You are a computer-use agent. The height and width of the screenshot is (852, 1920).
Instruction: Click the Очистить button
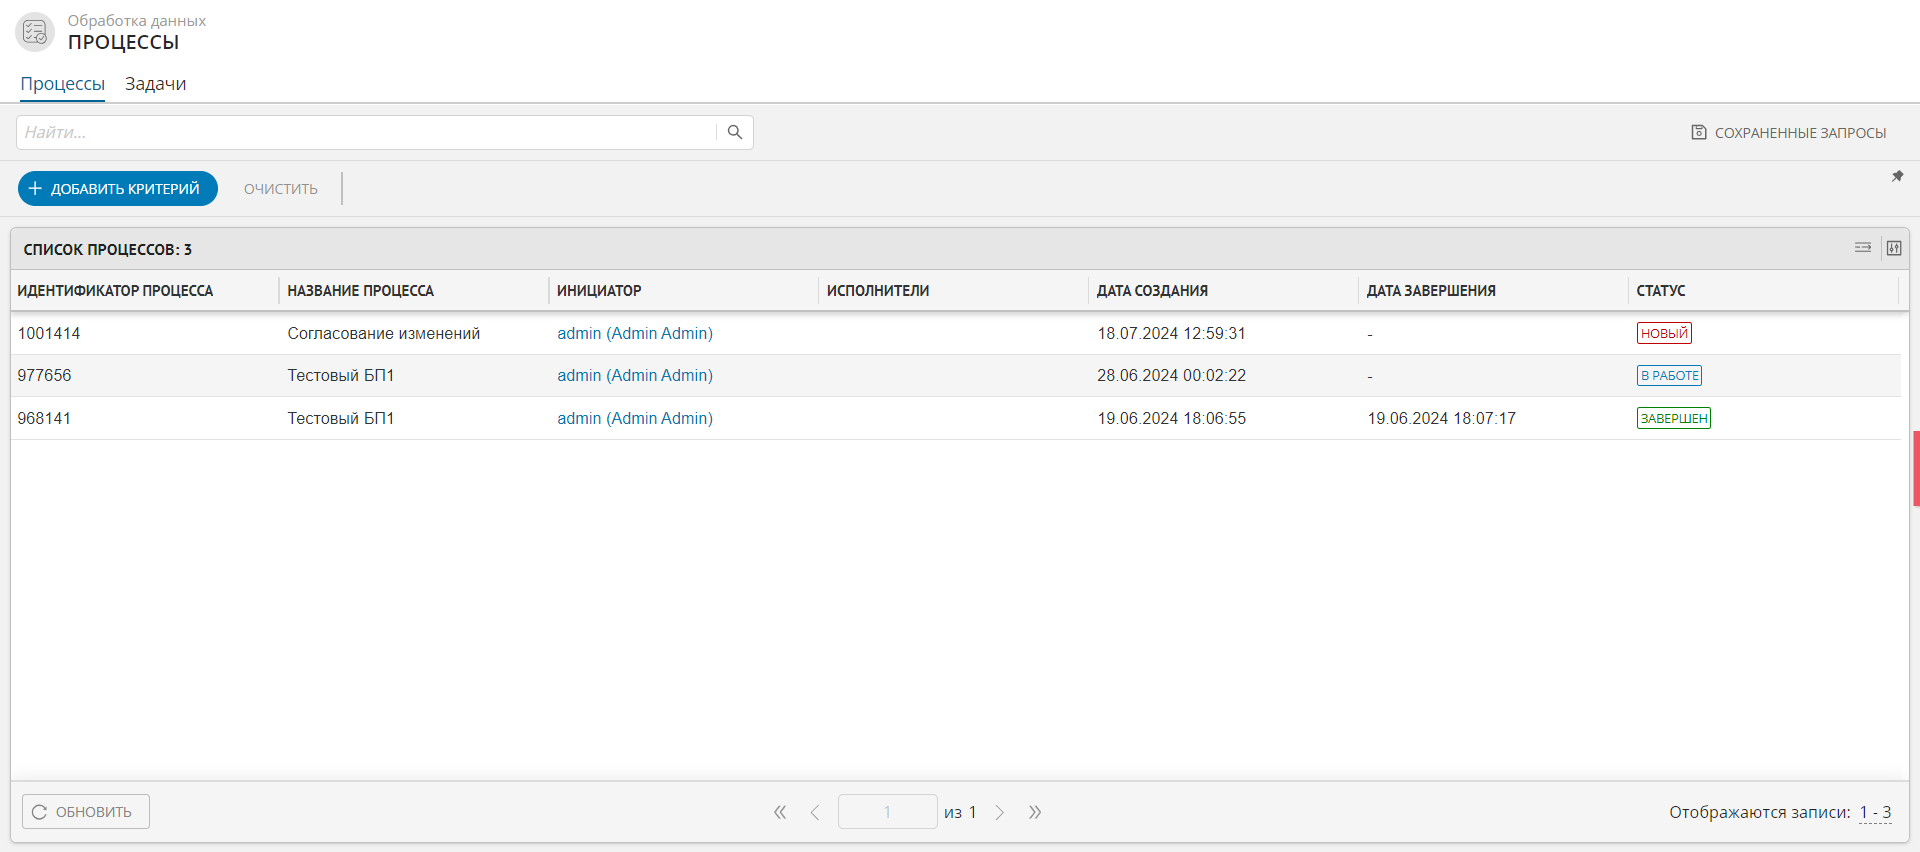click(x=281, y=189)
